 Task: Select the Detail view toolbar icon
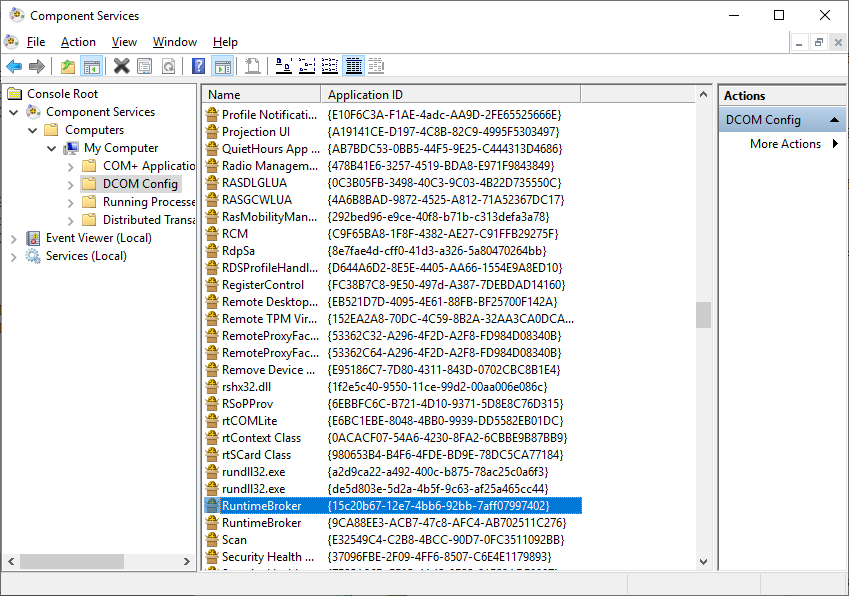click(354, 67)
